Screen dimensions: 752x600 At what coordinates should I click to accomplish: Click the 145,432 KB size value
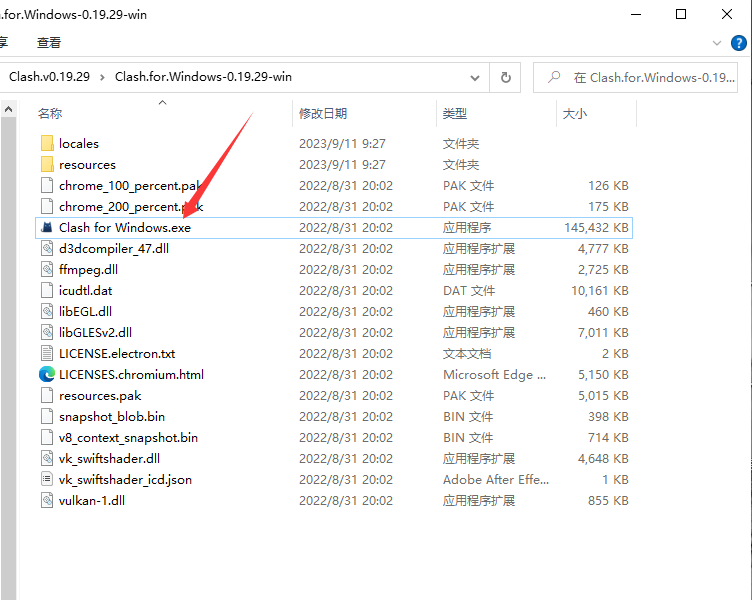[596, 227]
